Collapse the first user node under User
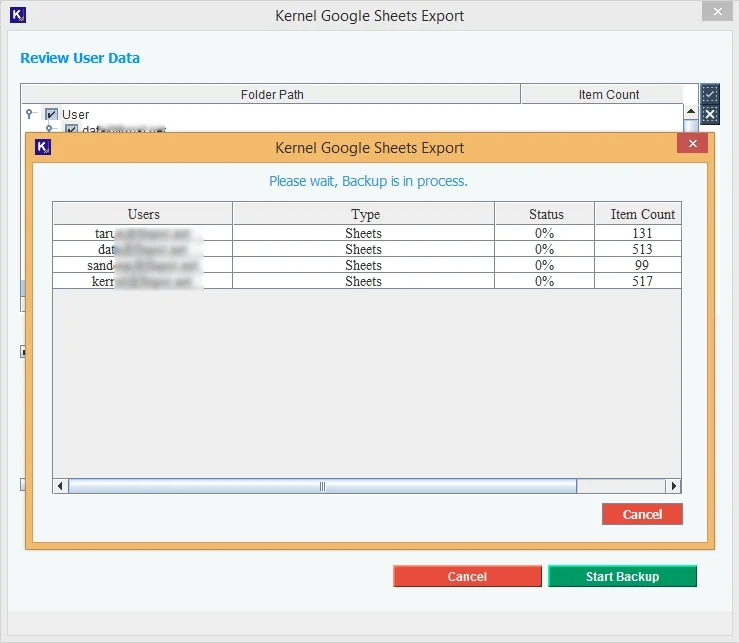Screen dimensions: 740x643 50,129
